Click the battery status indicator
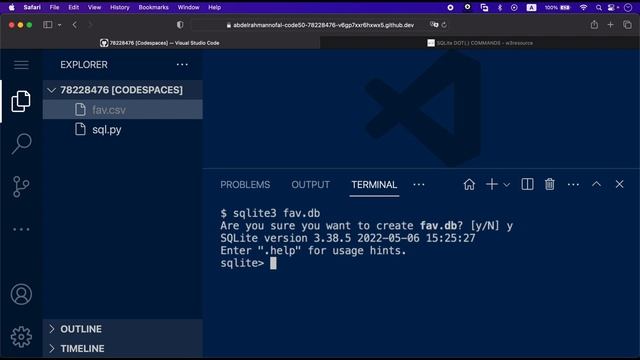The image size is (640, 360). tap(557, 7)
